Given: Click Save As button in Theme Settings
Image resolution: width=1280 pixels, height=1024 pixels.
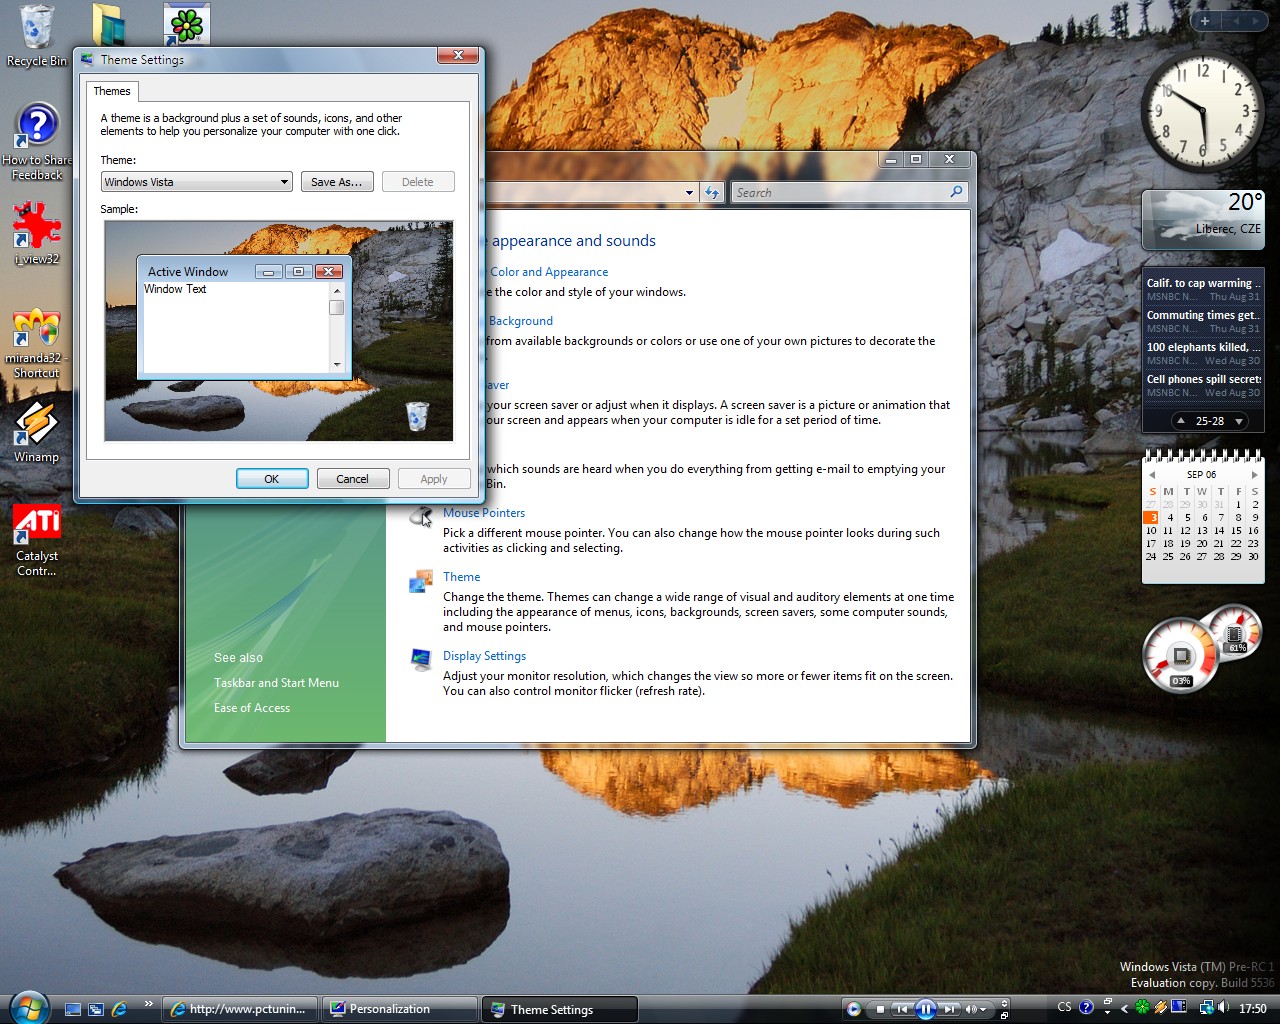Looking at the screenshot, I should click(337, 182).
